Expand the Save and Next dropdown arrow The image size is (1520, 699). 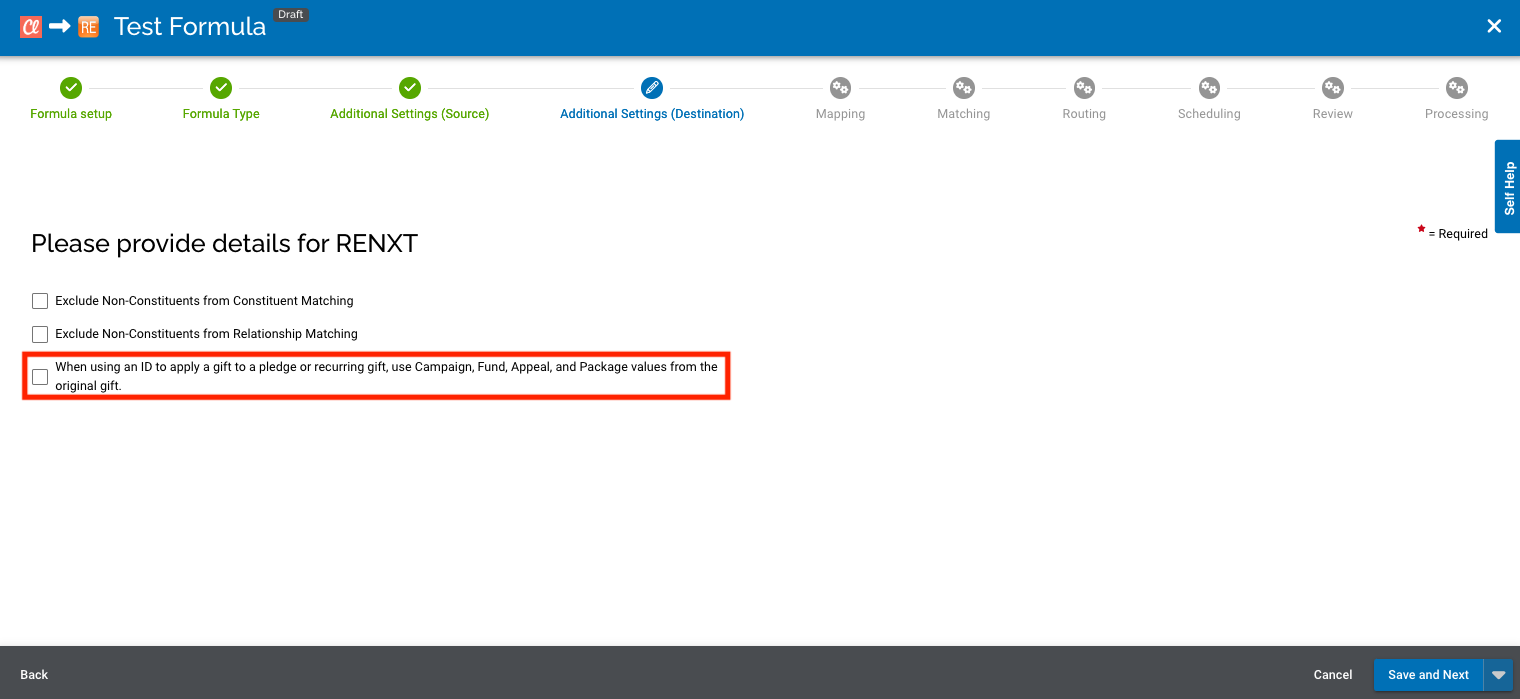tap(1499, 675)
